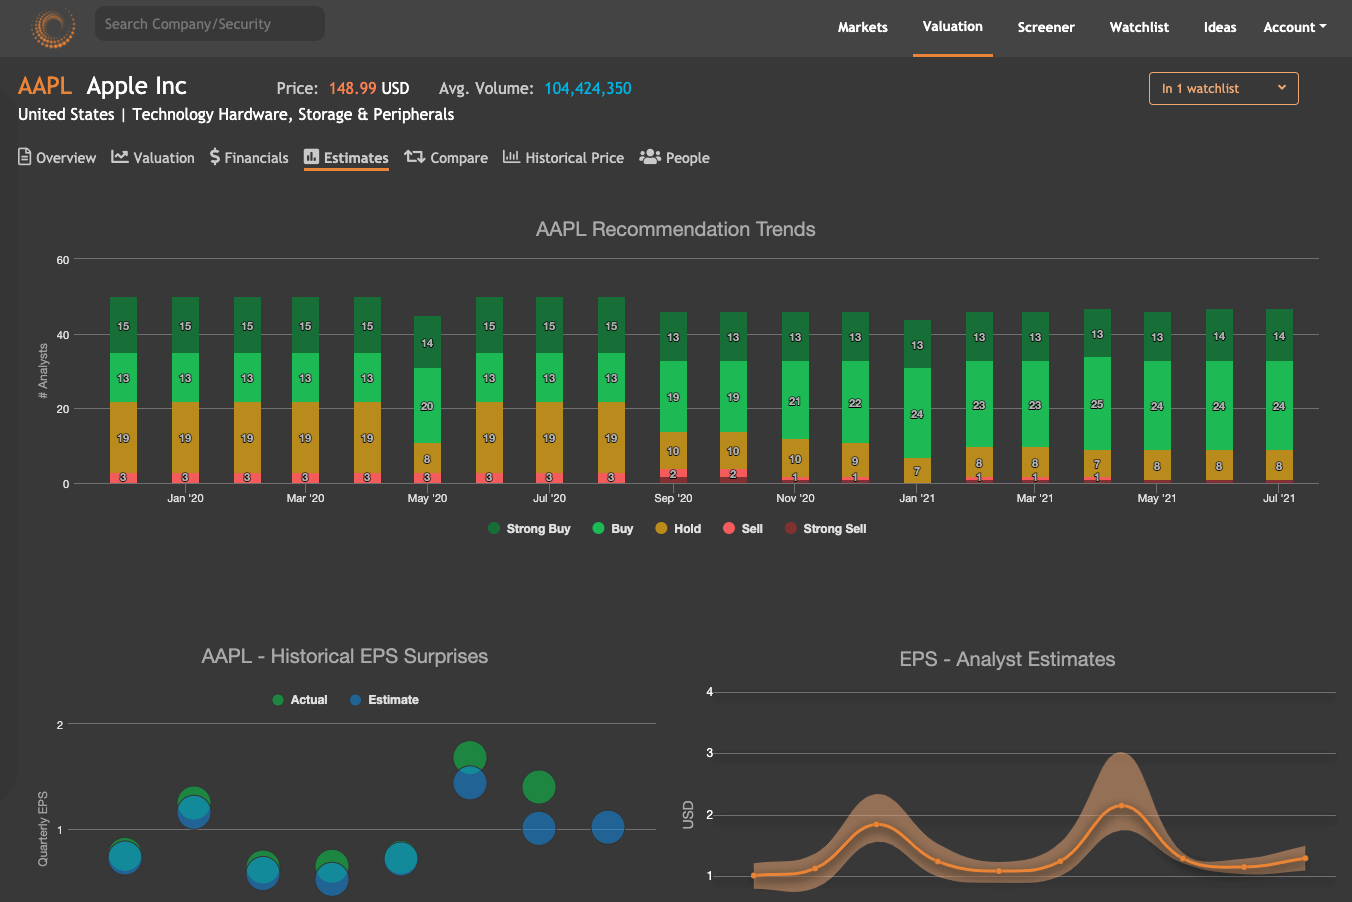
Task: Open the 'In 1 watchlist' dropdown
Action: click(1224, 88)
